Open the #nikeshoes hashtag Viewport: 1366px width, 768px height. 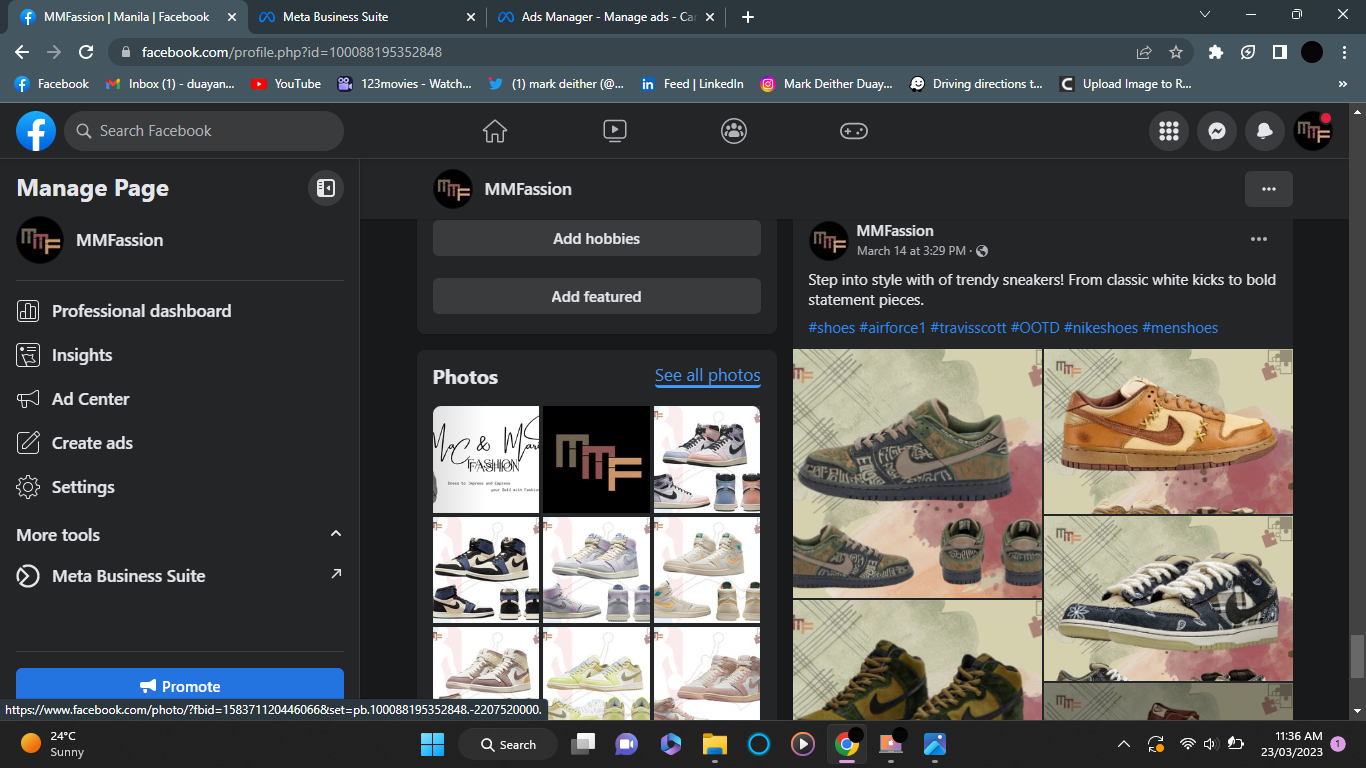pos(1101,328)
